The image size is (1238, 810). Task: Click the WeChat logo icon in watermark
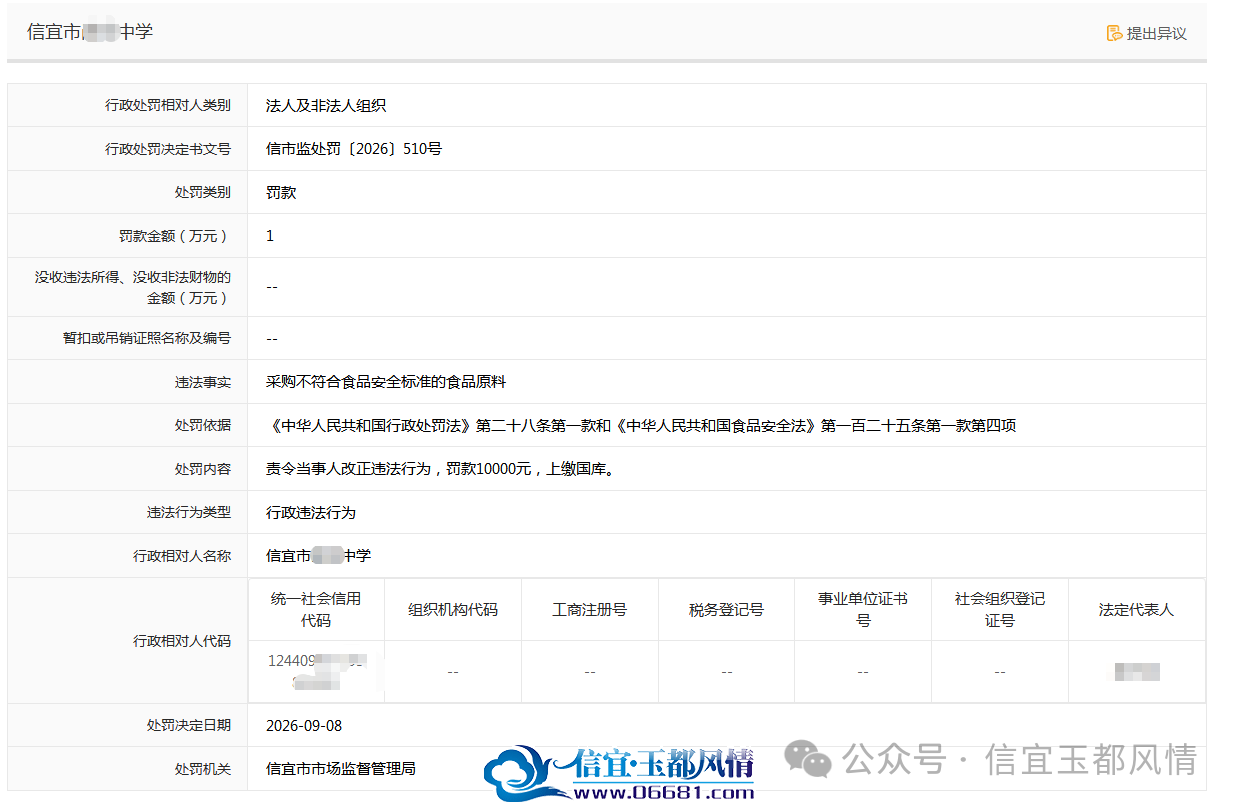click(807, 759)
